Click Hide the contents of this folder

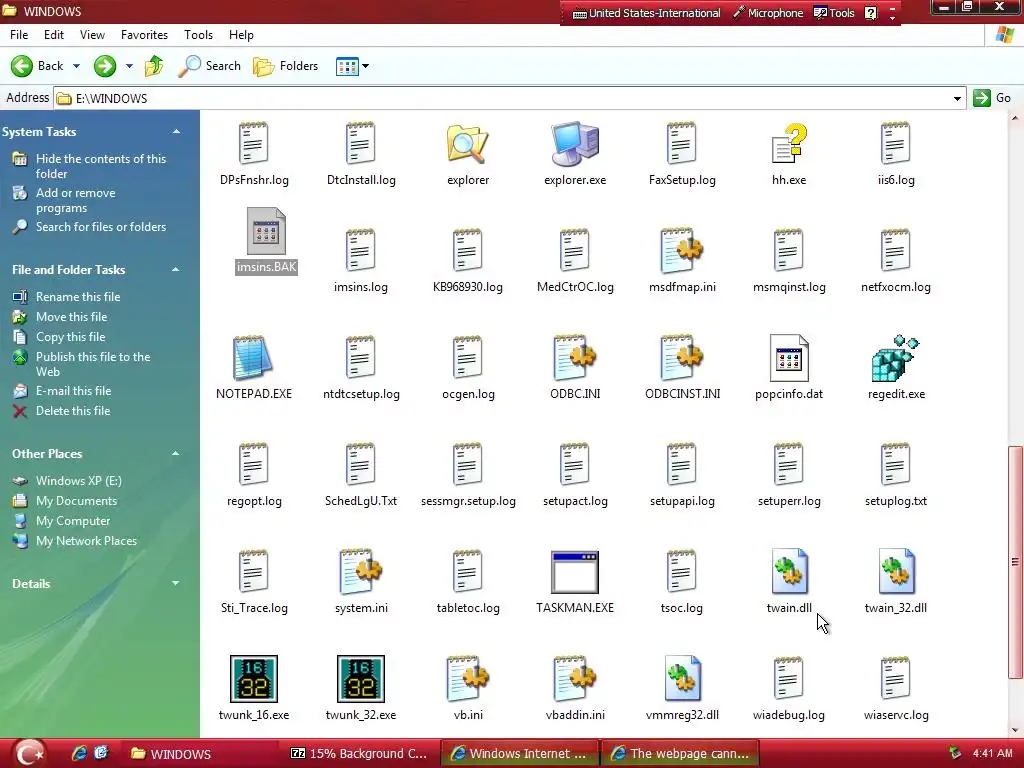click(101, 166)
